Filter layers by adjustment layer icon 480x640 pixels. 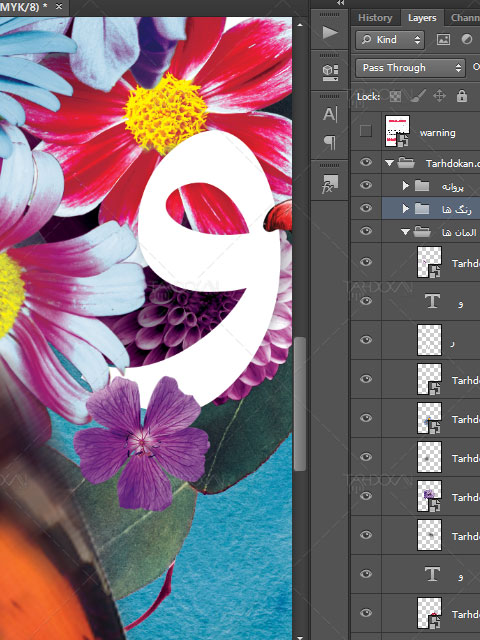[x=467, y=40]
